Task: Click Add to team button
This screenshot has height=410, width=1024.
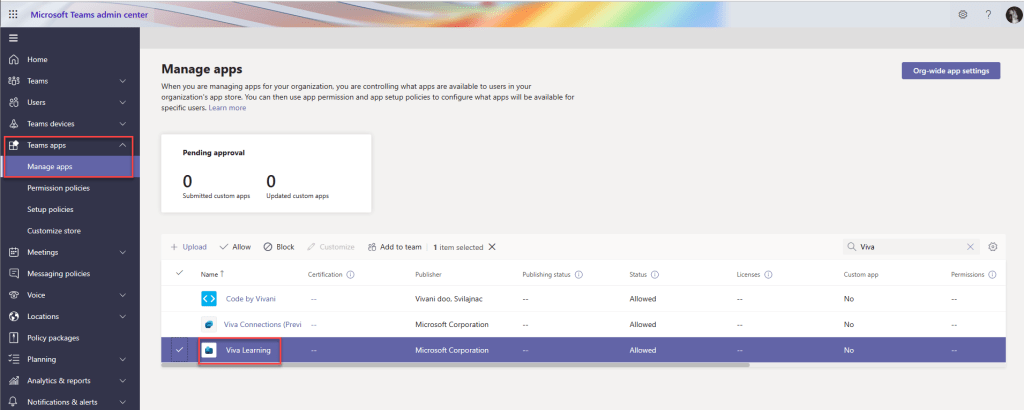Action: coord(394,247)
